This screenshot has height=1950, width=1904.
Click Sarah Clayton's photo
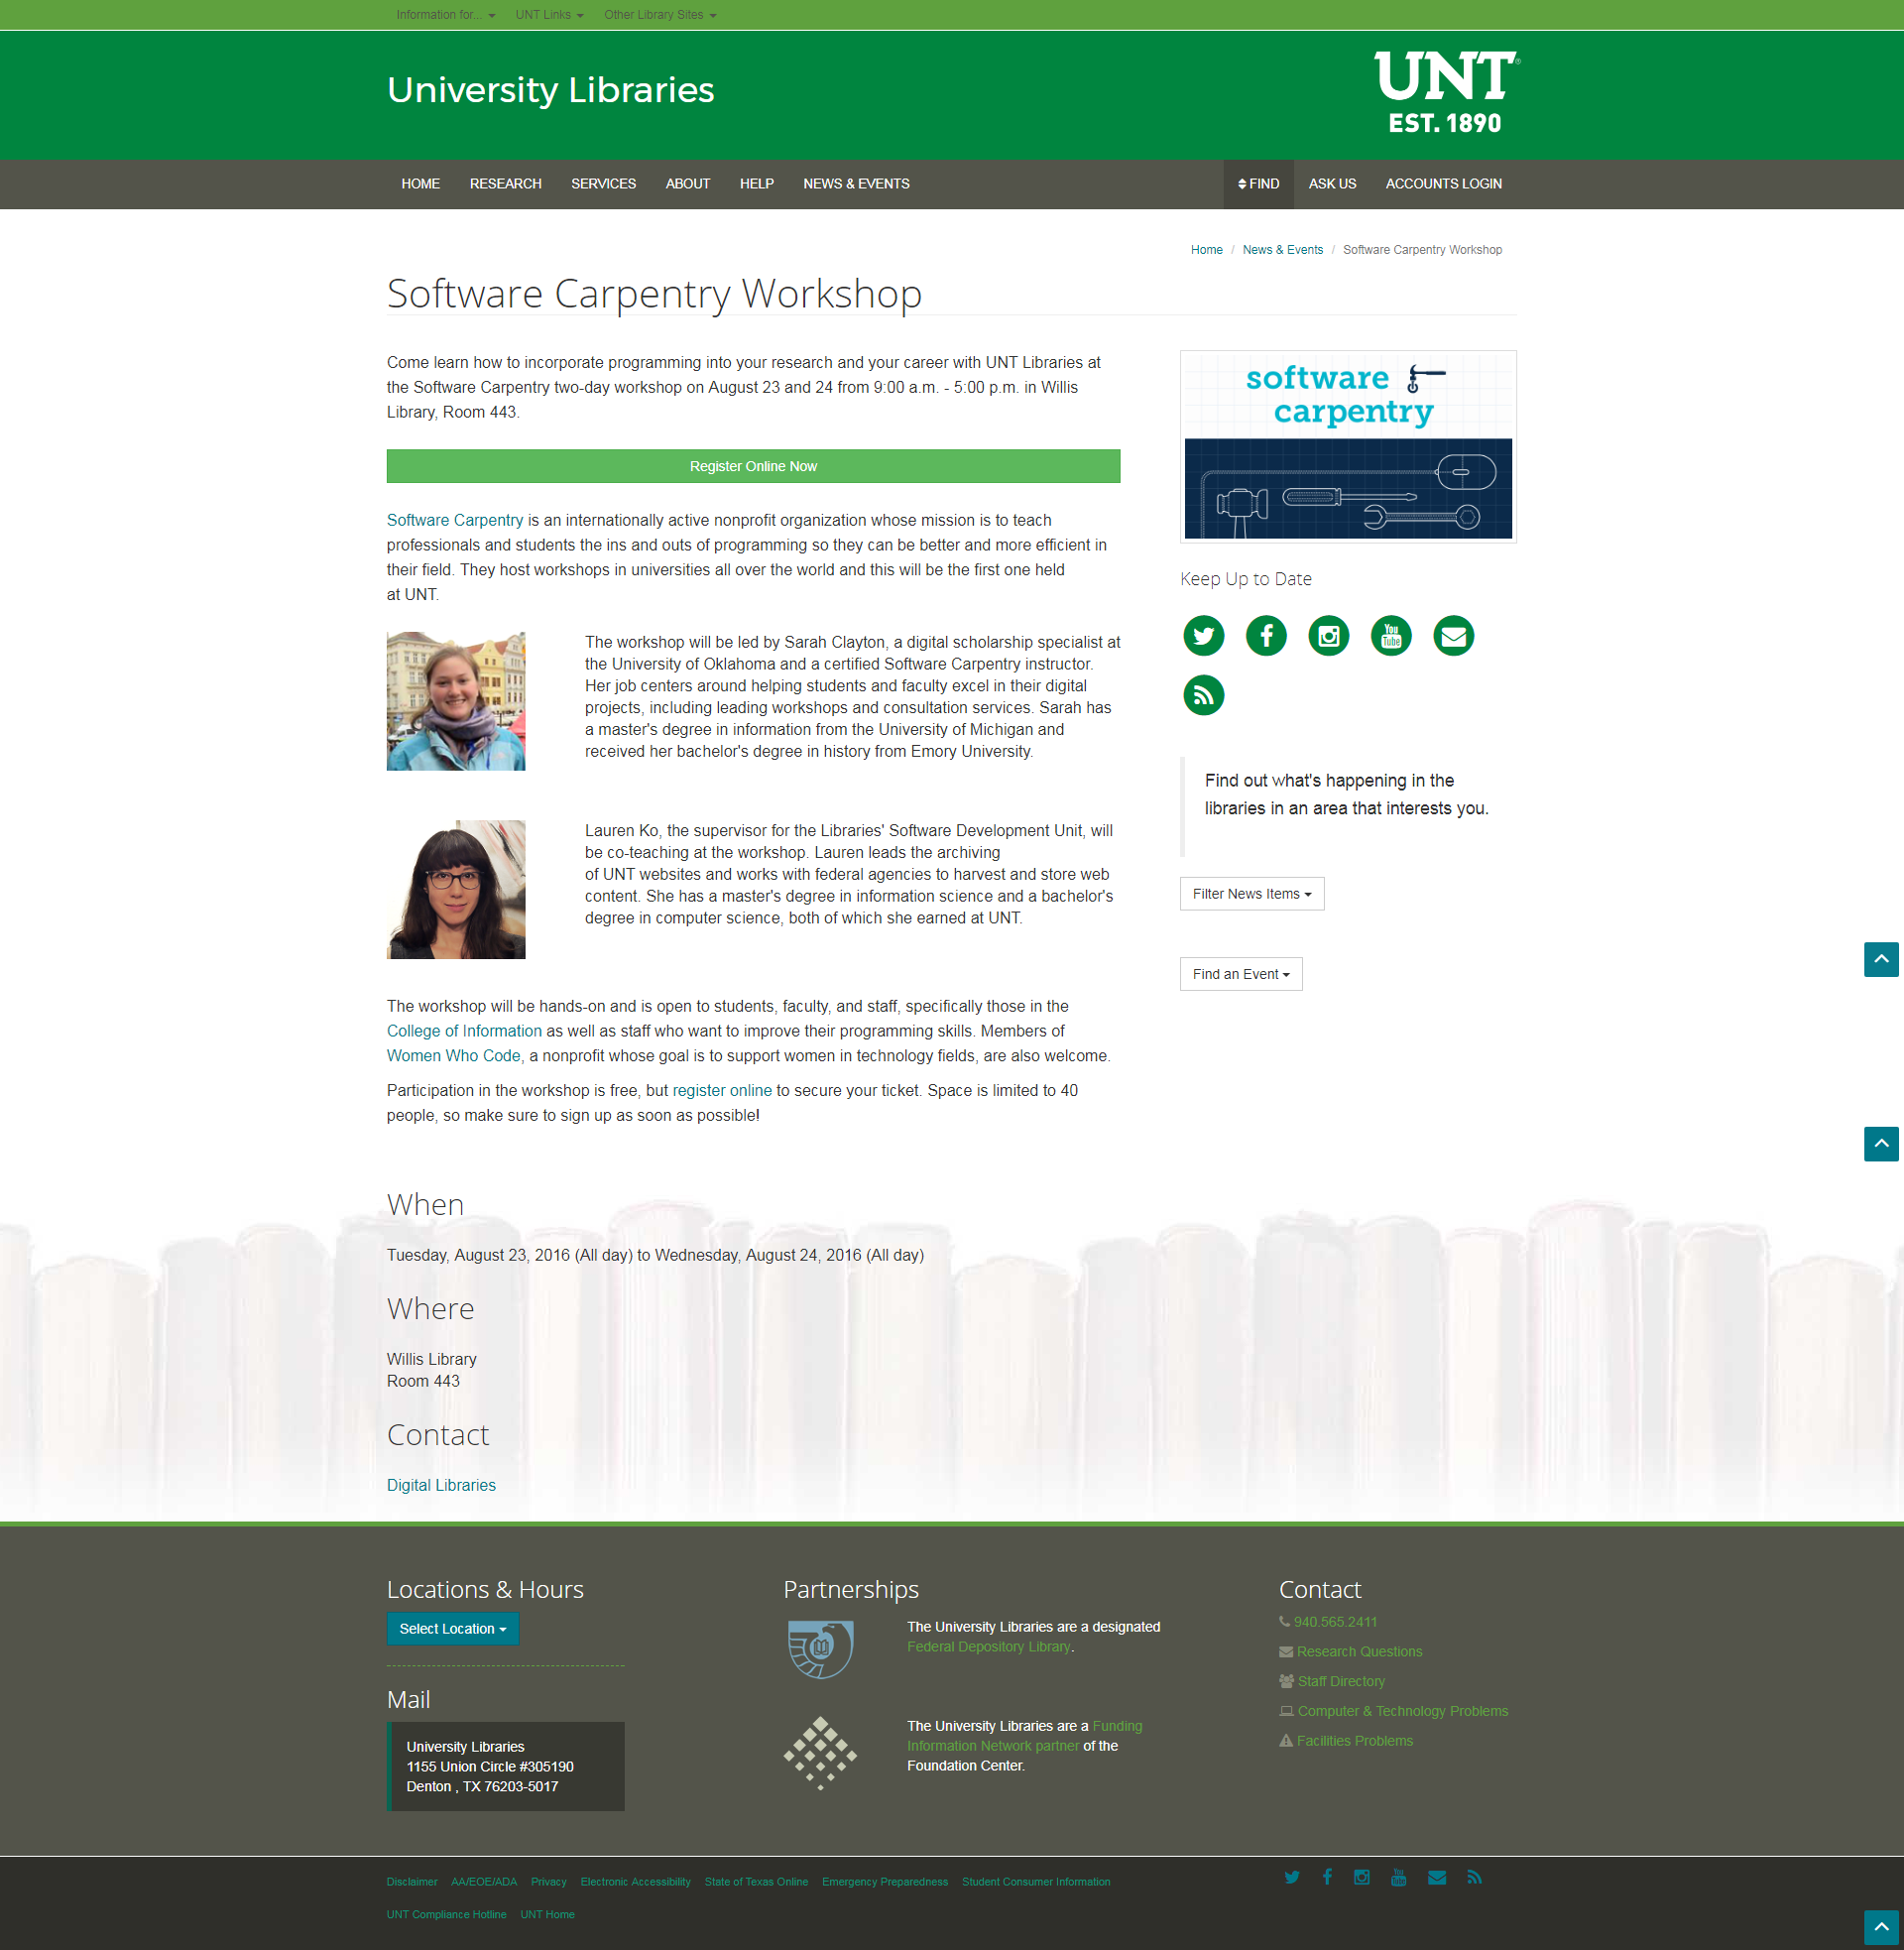[456, 701]
